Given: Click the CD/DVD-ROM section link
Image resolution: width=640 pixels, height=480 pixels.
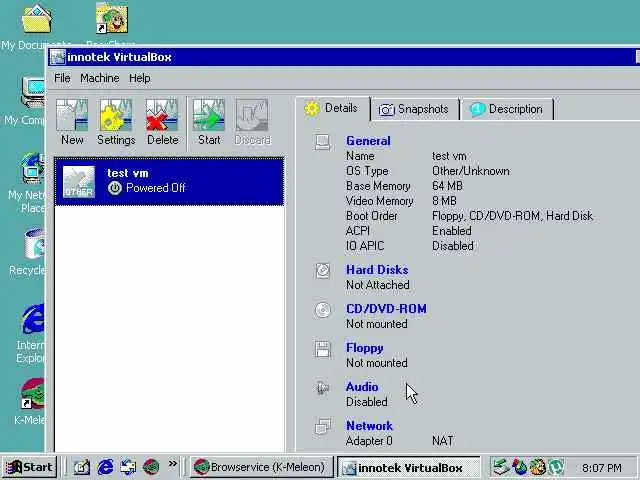Looking at the screenshot, I should (x=386, y=309).
